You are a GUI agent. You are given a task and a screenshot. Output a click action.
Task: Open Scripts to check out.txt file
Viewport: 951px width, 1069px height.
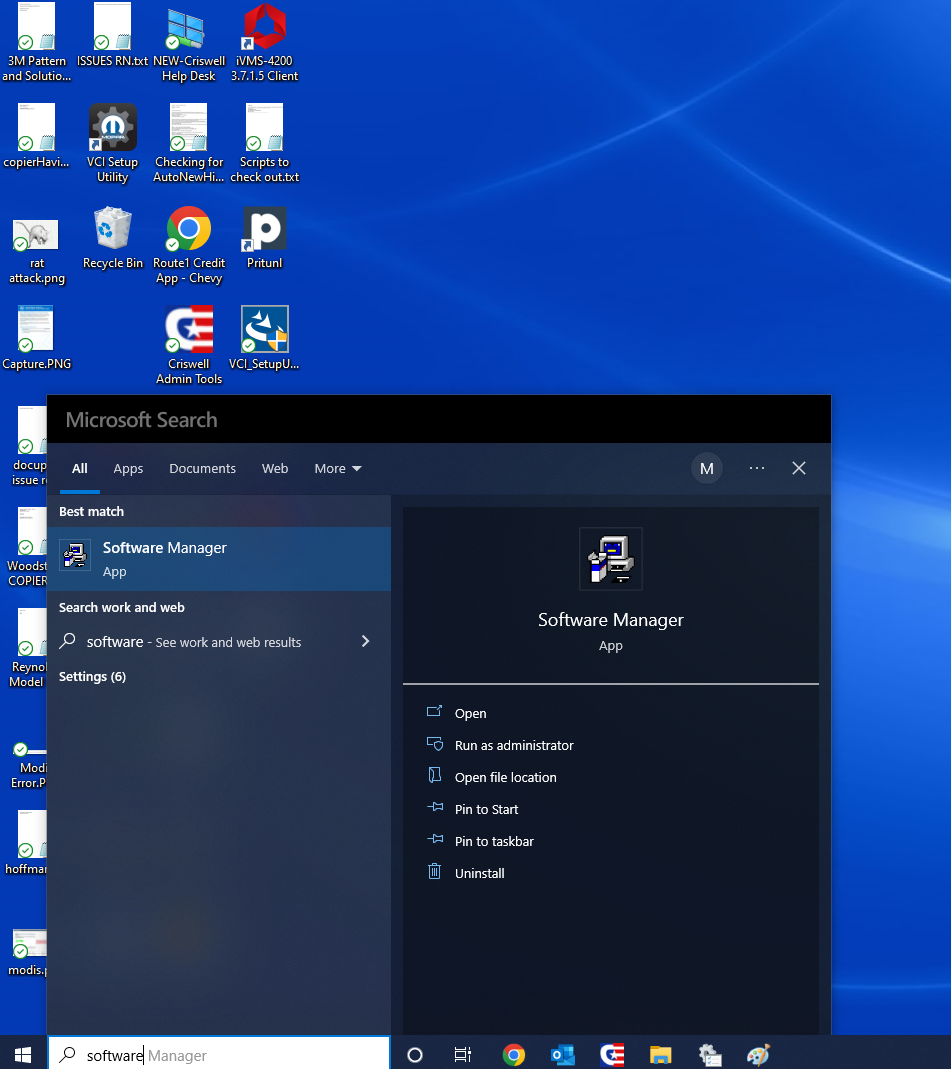[x=265, y=143]
